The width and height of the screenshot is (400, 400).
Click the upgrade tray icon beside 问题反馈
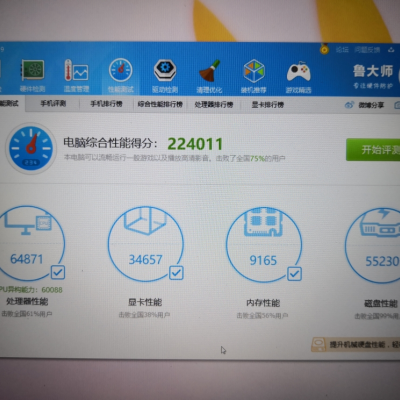391,50
